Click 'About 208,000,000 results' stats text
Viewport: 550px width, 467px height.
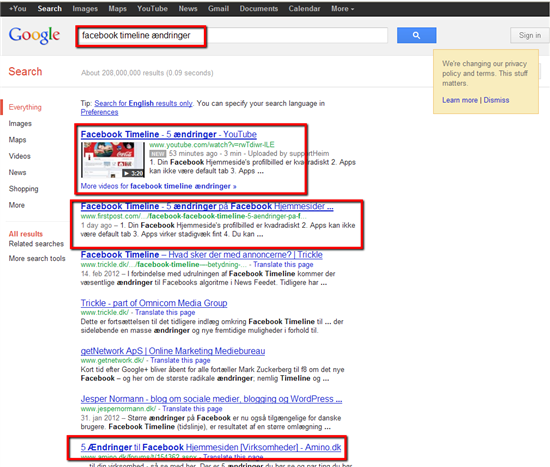pyautogui.click(x=147, y=73)
